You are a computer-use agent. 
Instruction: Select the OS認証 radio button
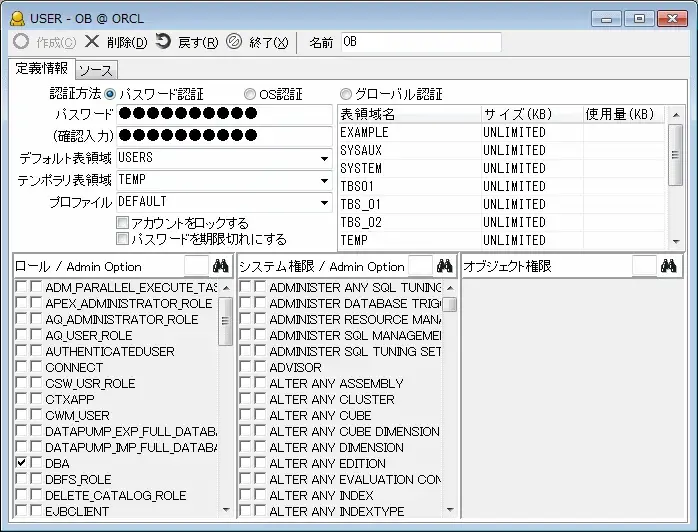coord(250,94)
